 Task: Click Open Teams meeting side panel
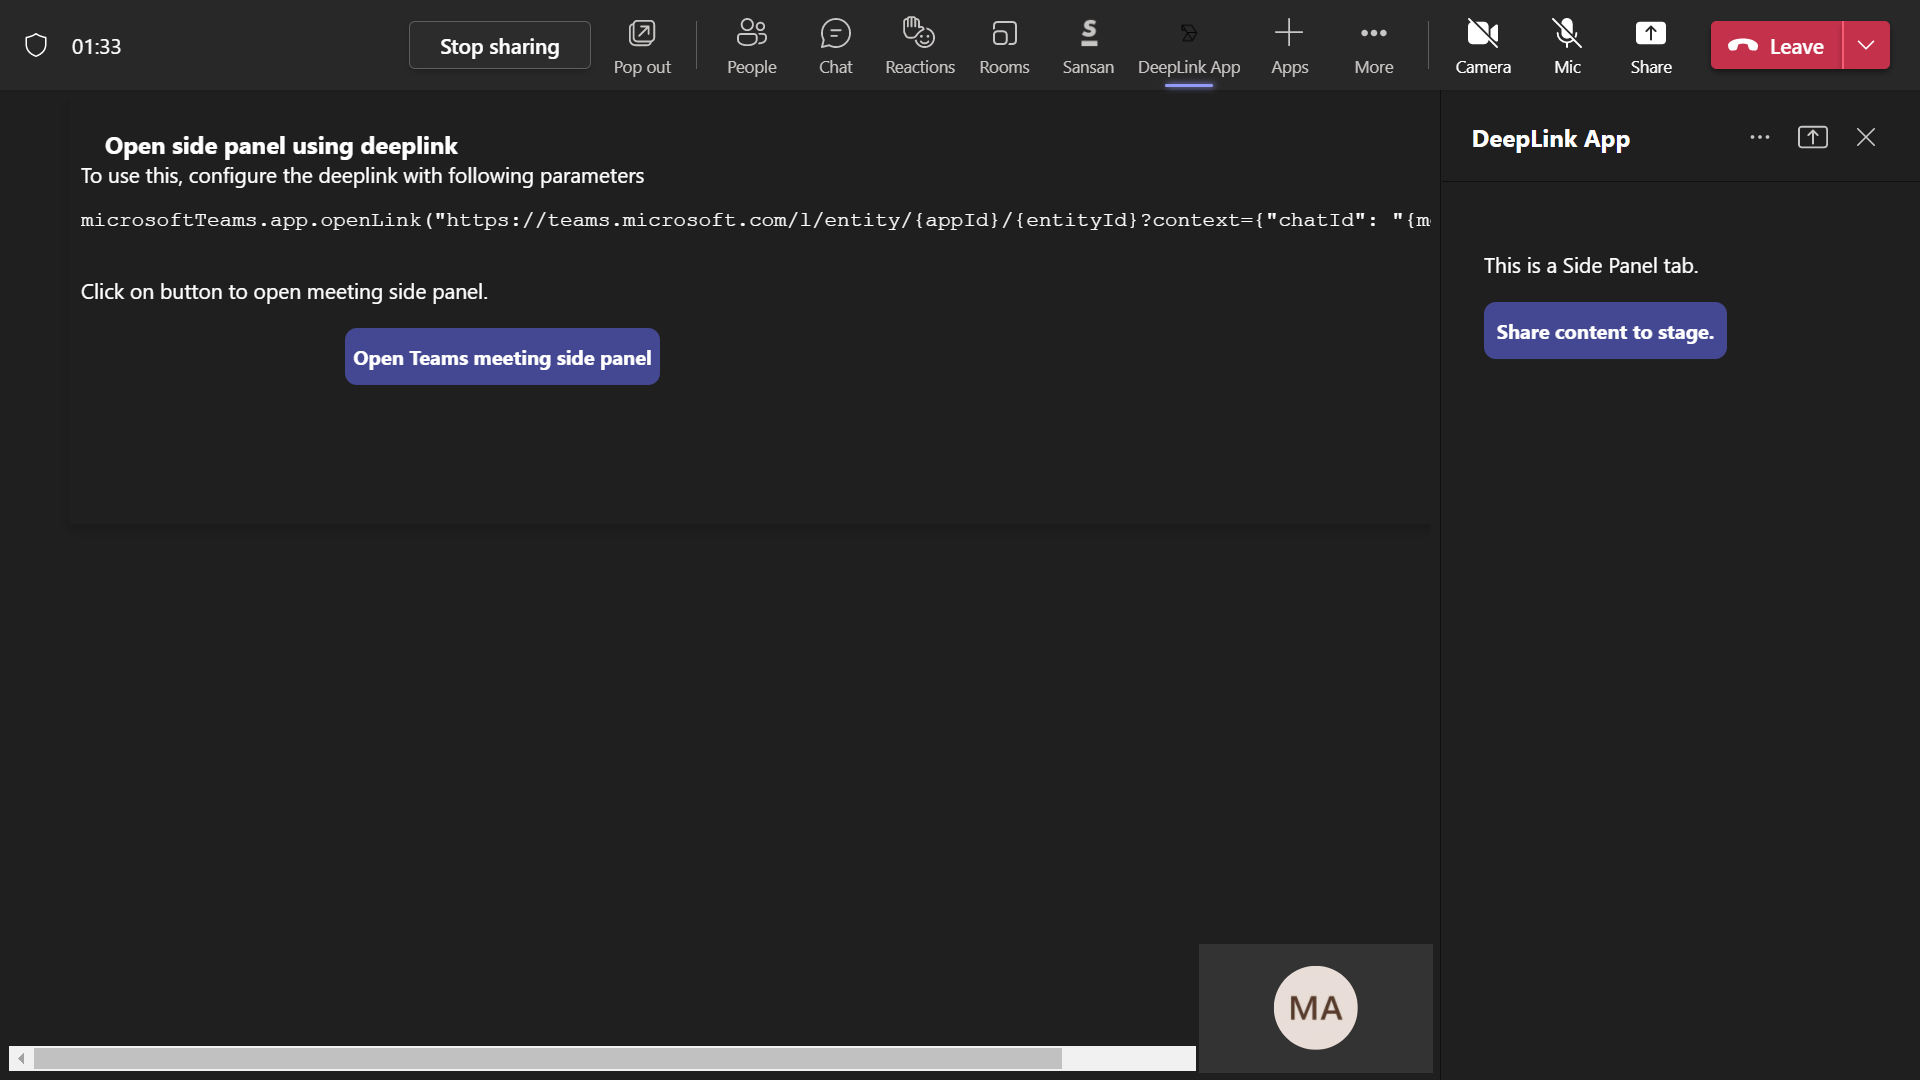click(x=502, y=357)
